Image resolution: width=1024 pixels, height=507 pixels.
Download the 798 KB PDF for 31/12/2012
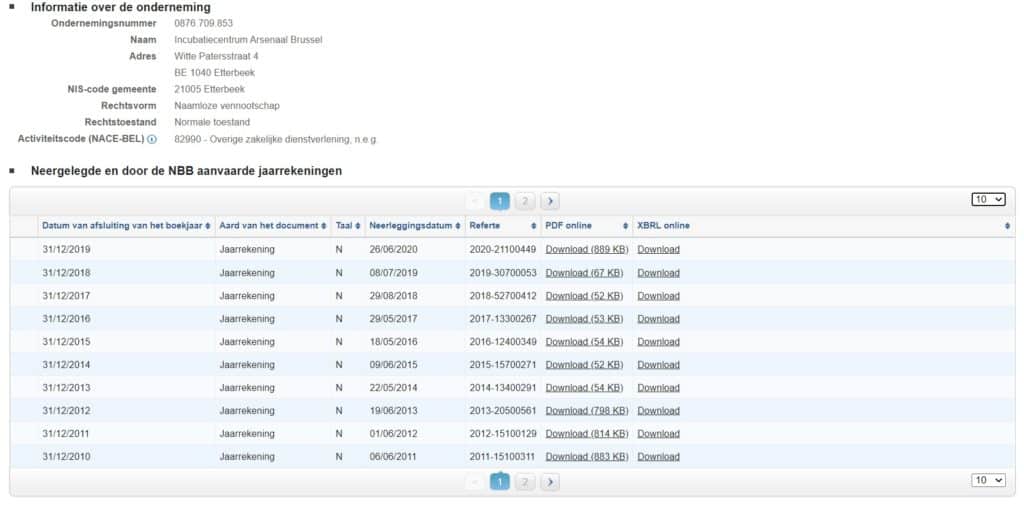[586, 411]
